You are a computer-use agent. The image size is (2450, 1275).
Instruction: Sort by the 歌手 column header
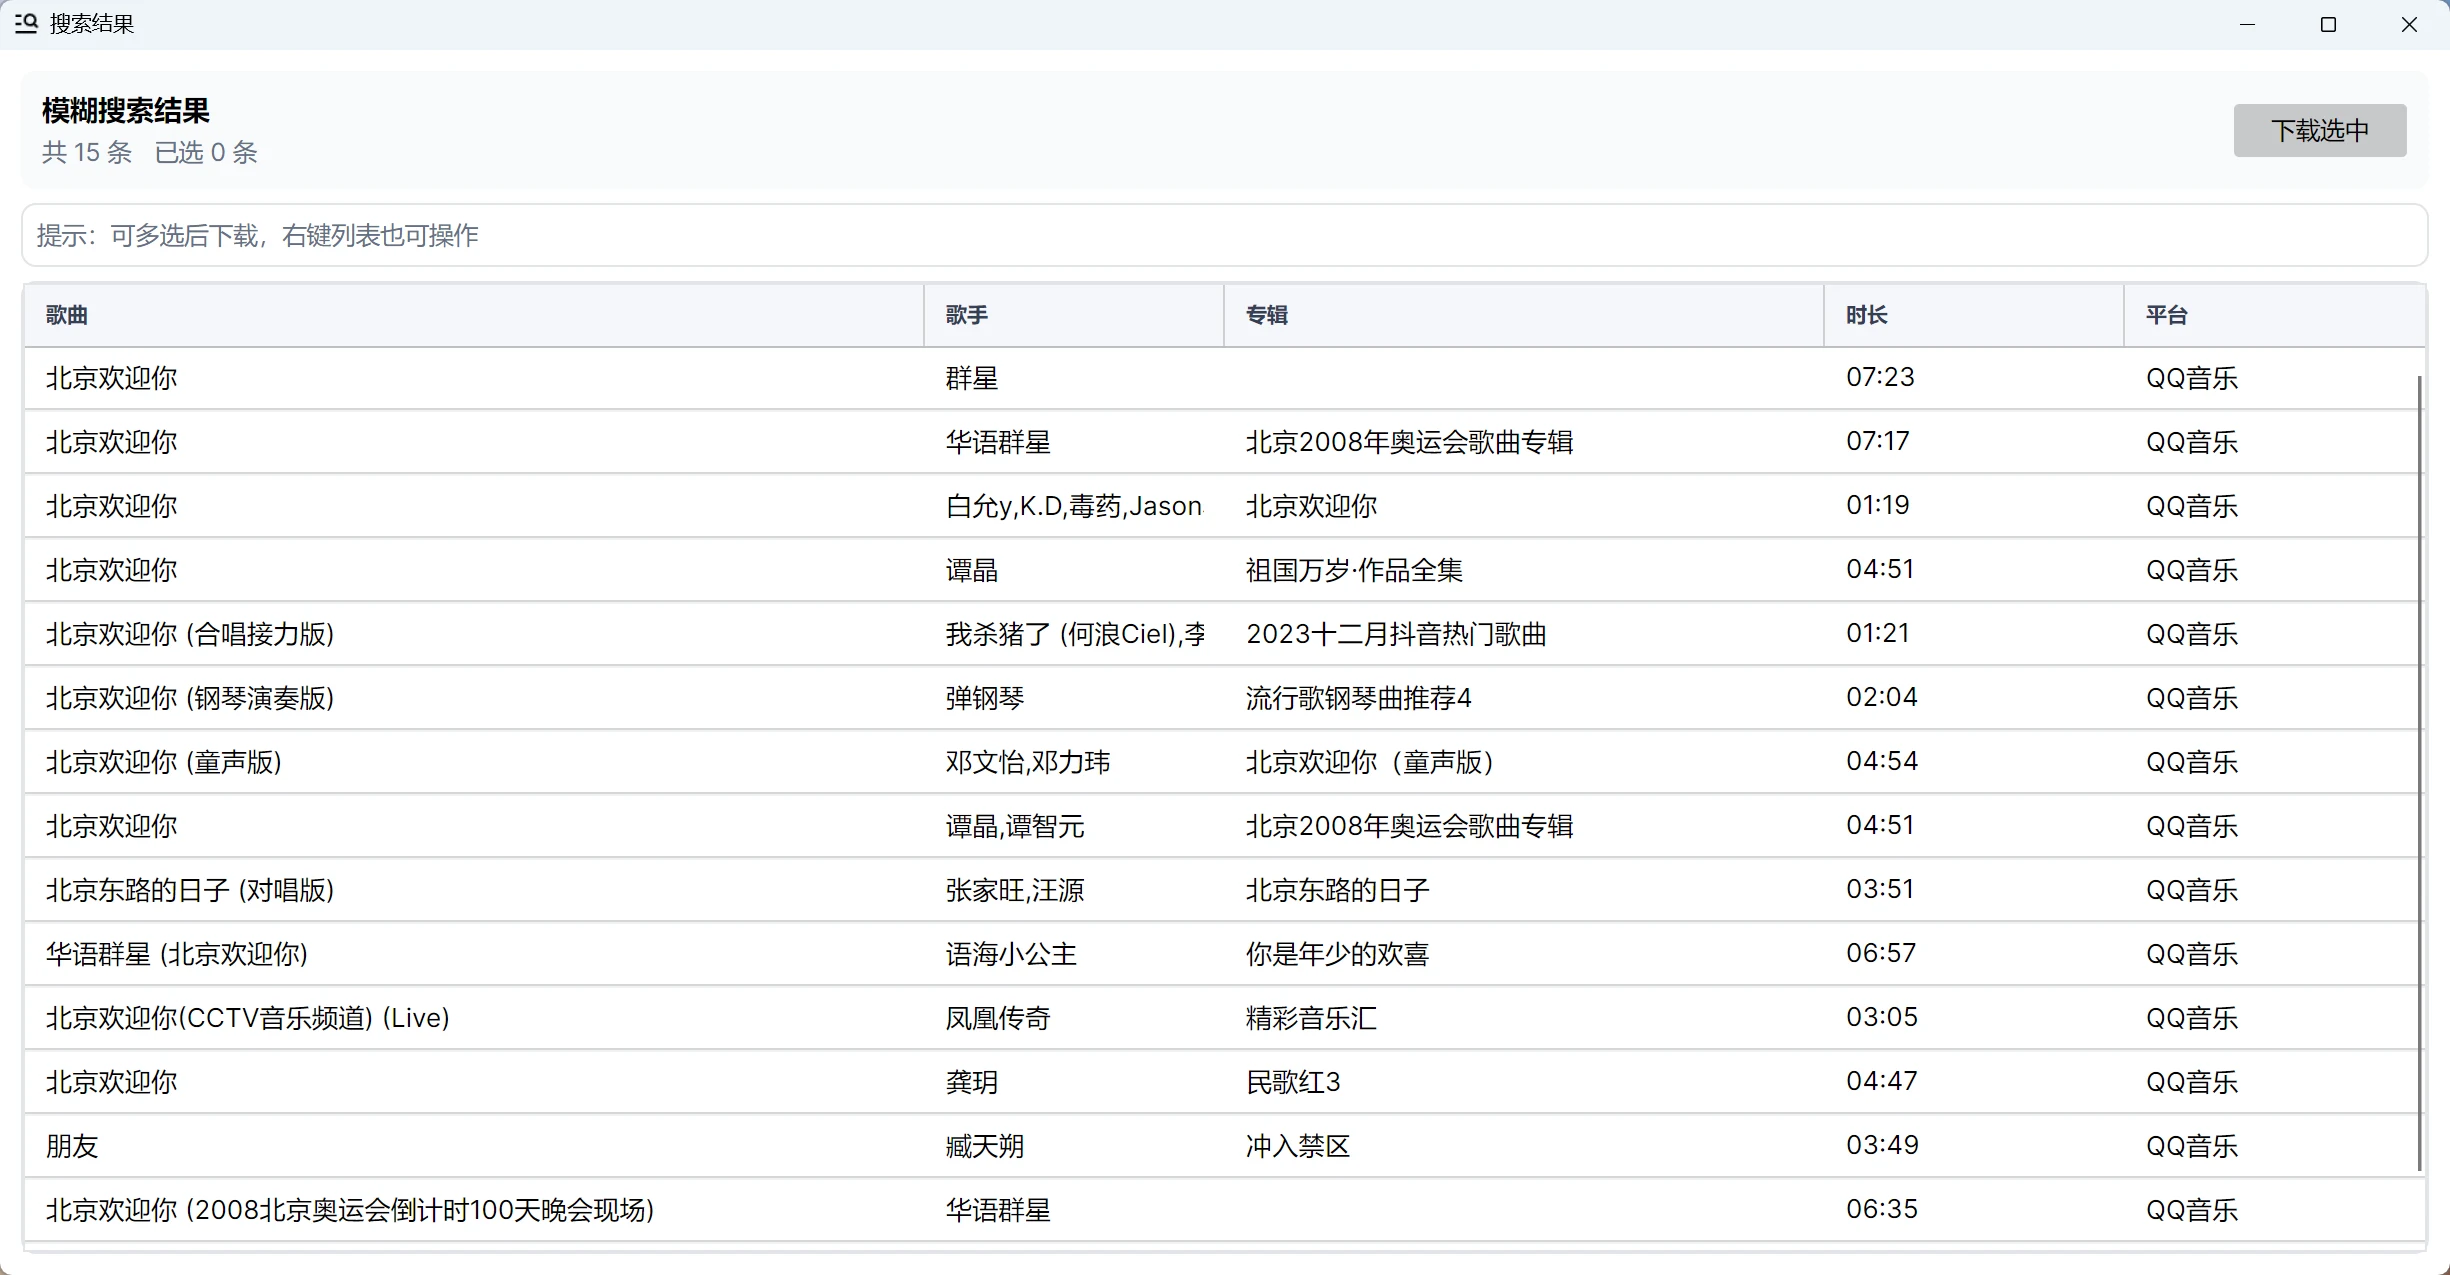coord(1074,315)
